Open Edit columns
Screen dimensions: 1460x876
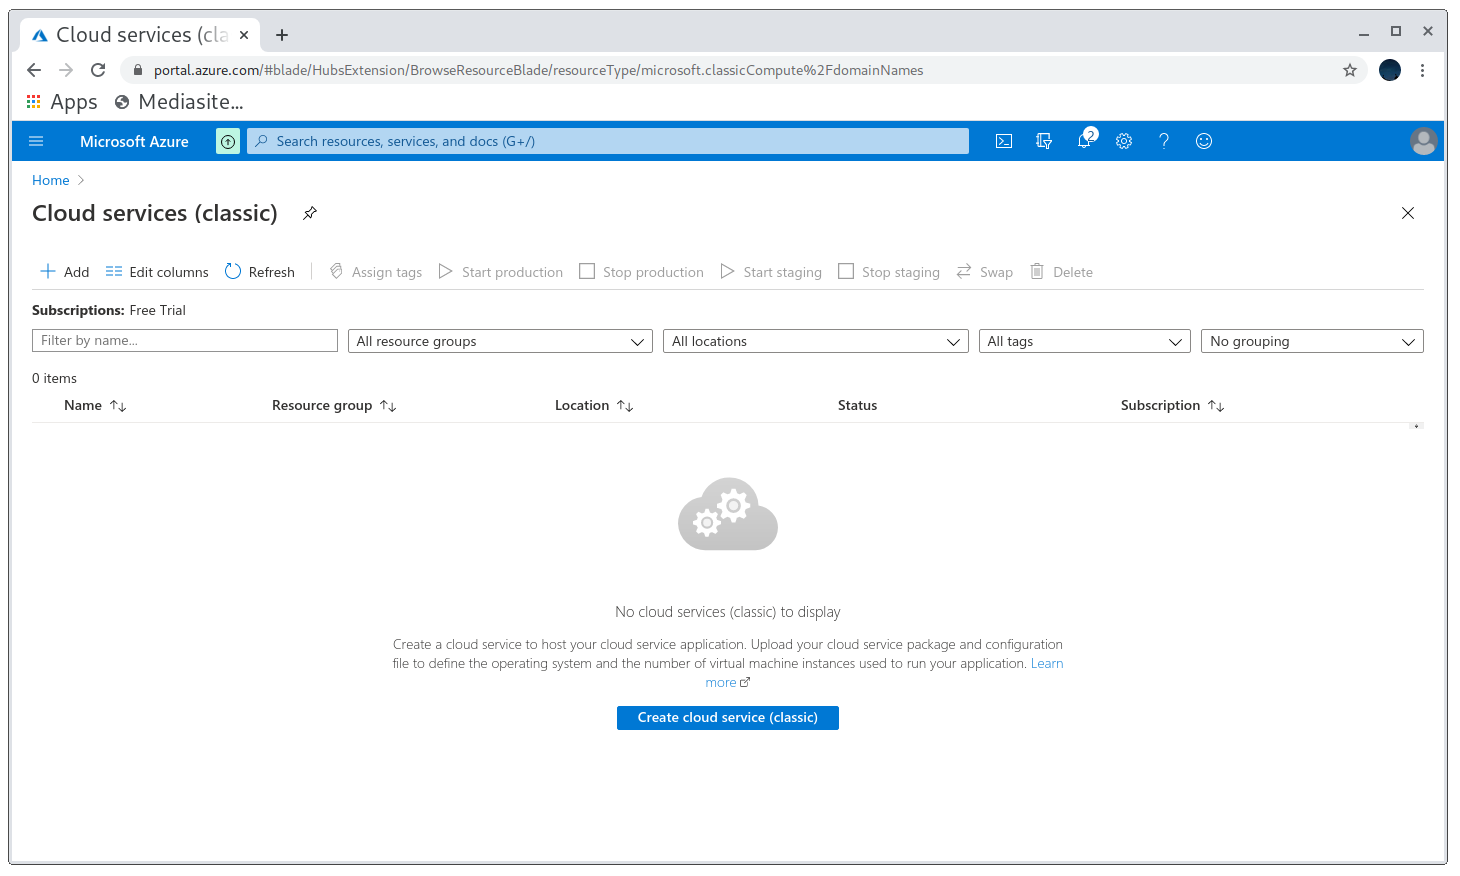[x=157, y=272]
